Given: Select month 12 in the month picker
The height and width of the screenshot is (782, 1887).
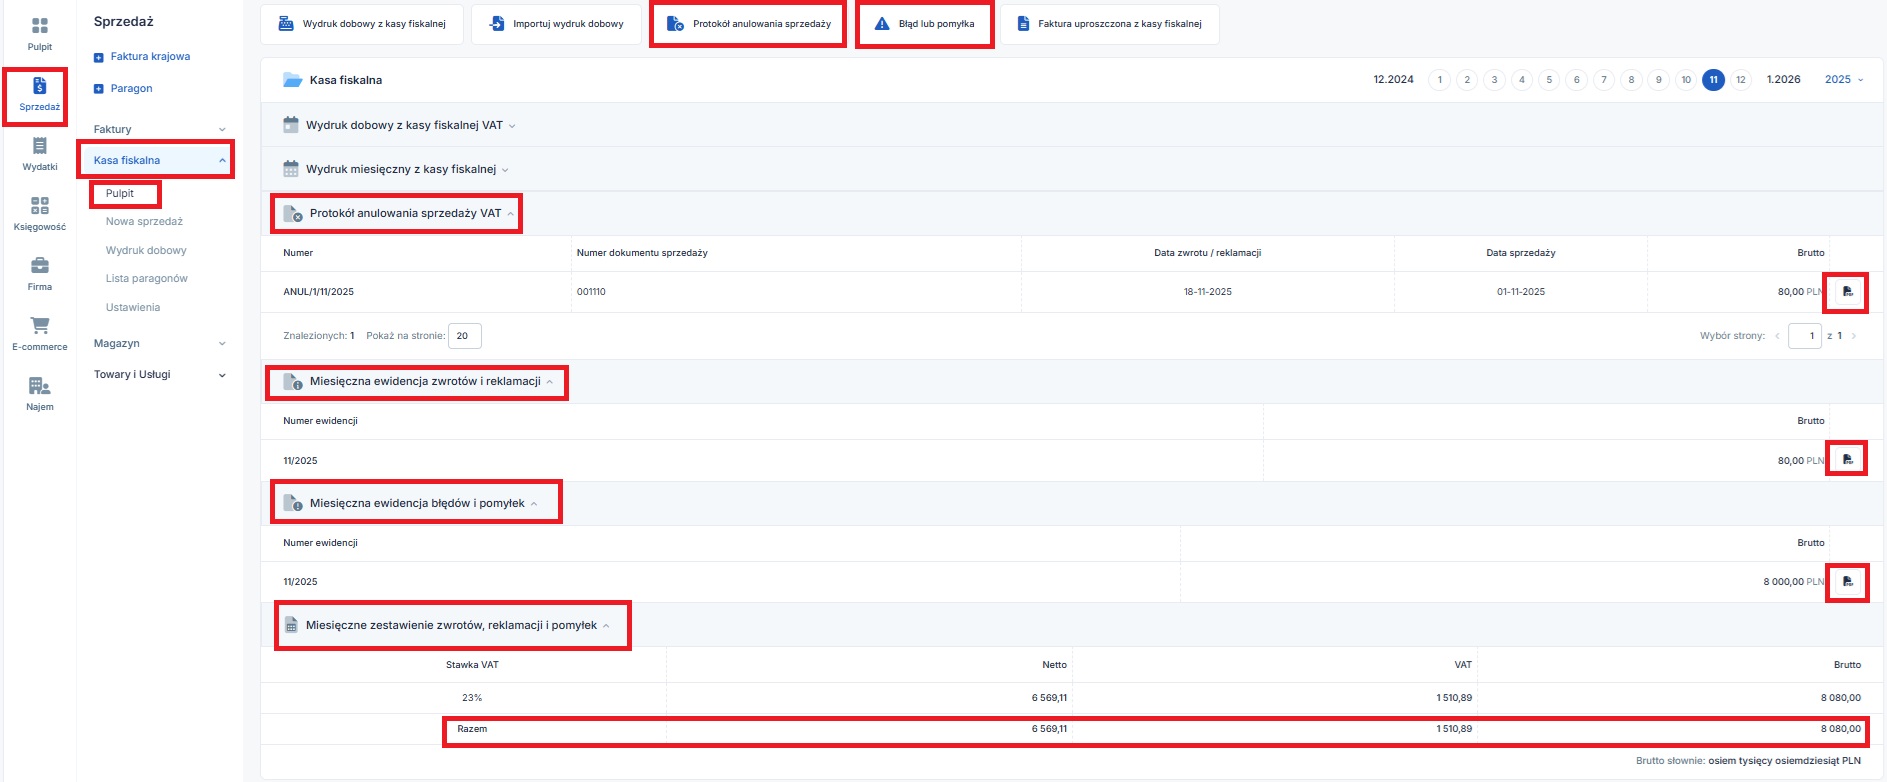Looking at the screenshot, I should pos(1741,80).
